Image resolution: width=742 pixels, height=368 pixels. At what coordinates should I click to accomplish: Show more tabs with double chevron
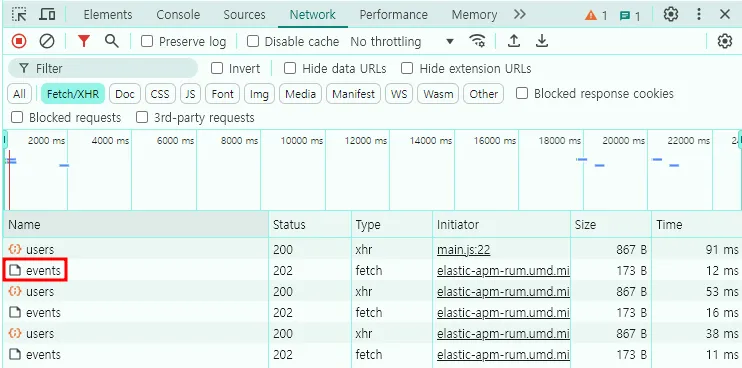520,15
